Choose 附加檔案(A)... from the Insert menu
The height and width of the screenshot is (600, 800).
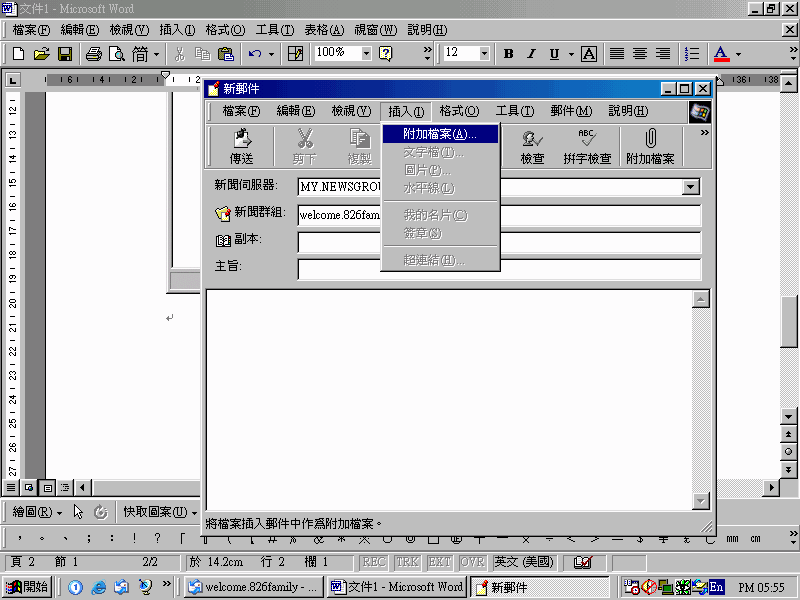coord(440,134)
